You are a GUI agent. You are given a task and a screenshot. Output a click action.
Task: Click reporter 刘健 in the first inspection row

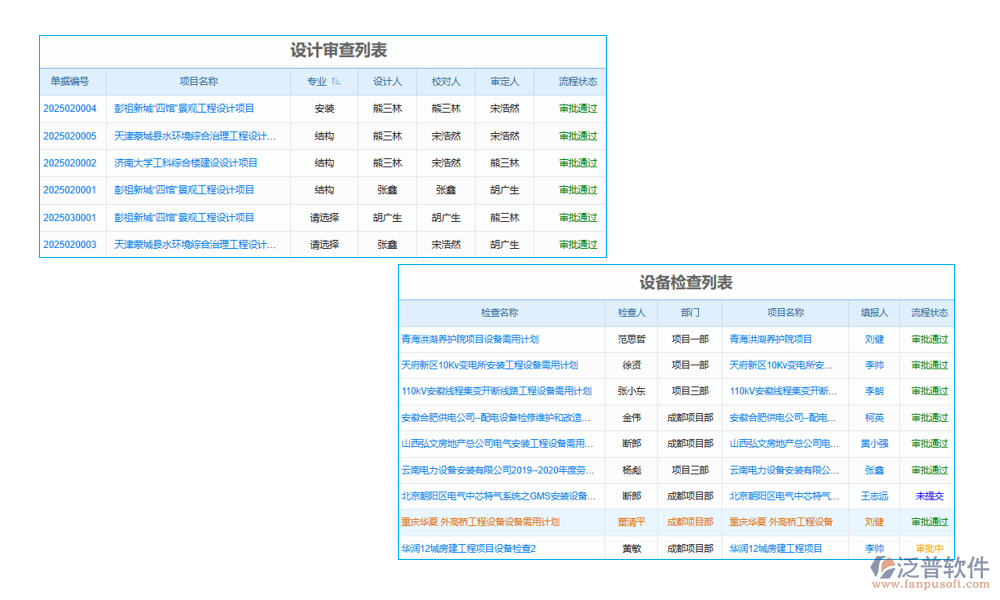point(874,339)
